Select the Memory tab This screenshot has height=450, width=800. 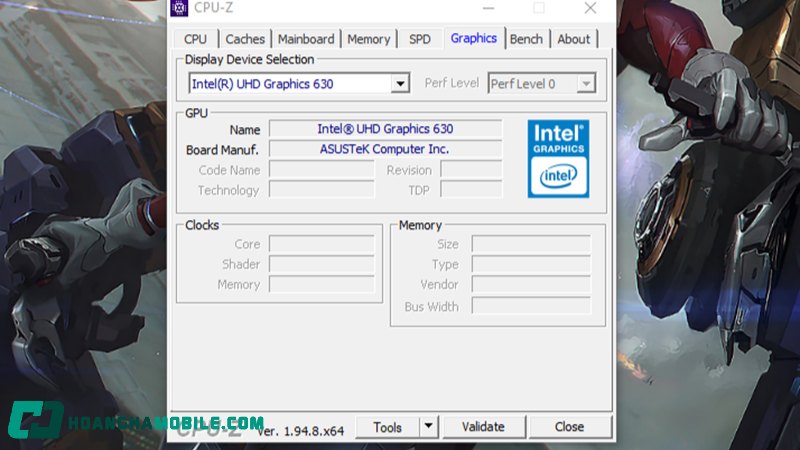368,39
